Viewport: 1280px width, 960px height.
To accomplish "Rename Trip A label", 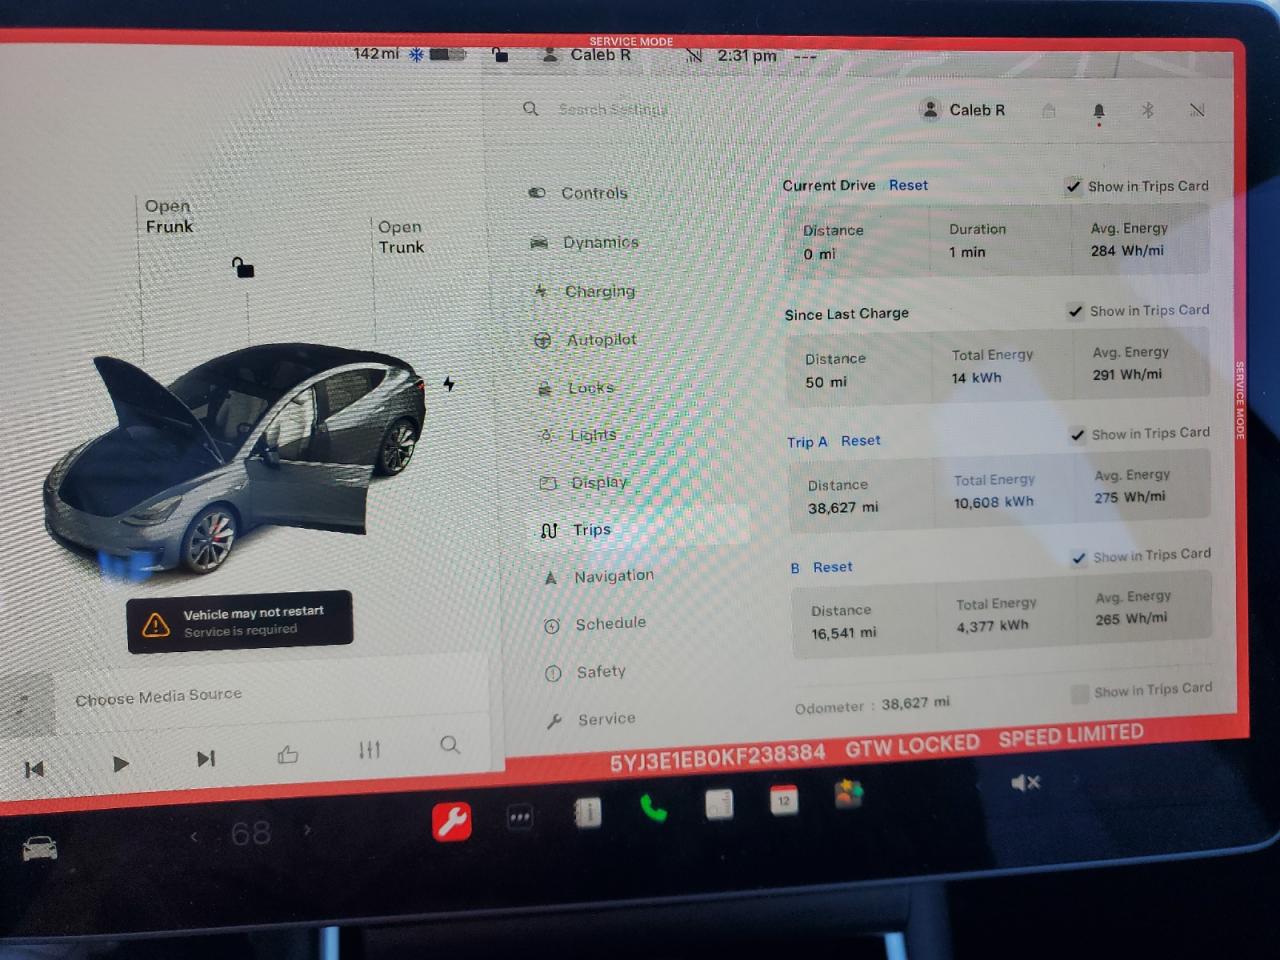I will click(x=807, y=441).
